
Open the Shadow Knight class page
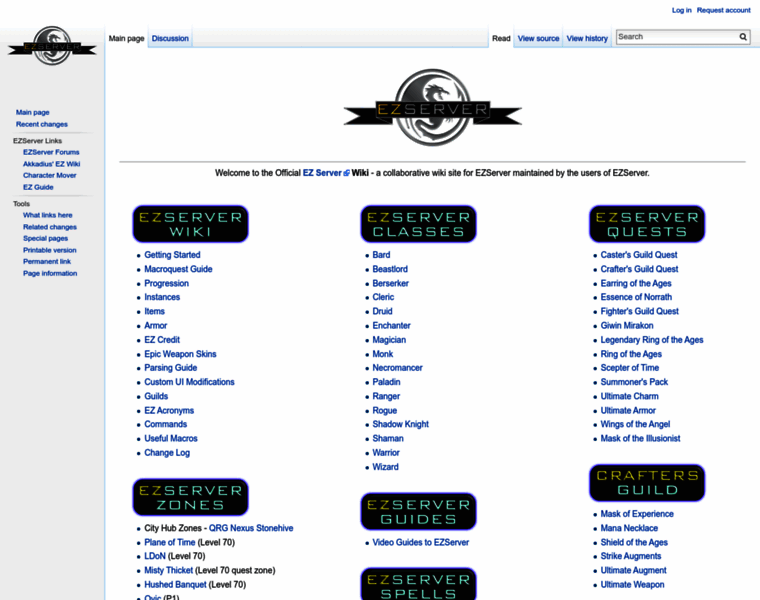click(400, 424)
